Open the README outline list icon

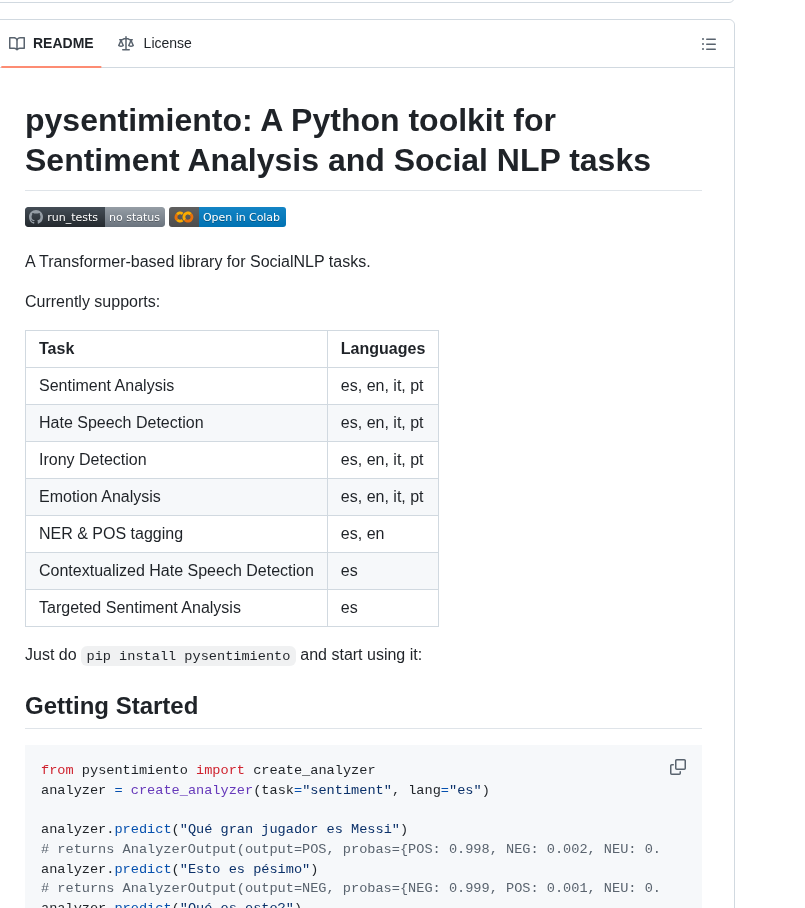tap(709, 44)
